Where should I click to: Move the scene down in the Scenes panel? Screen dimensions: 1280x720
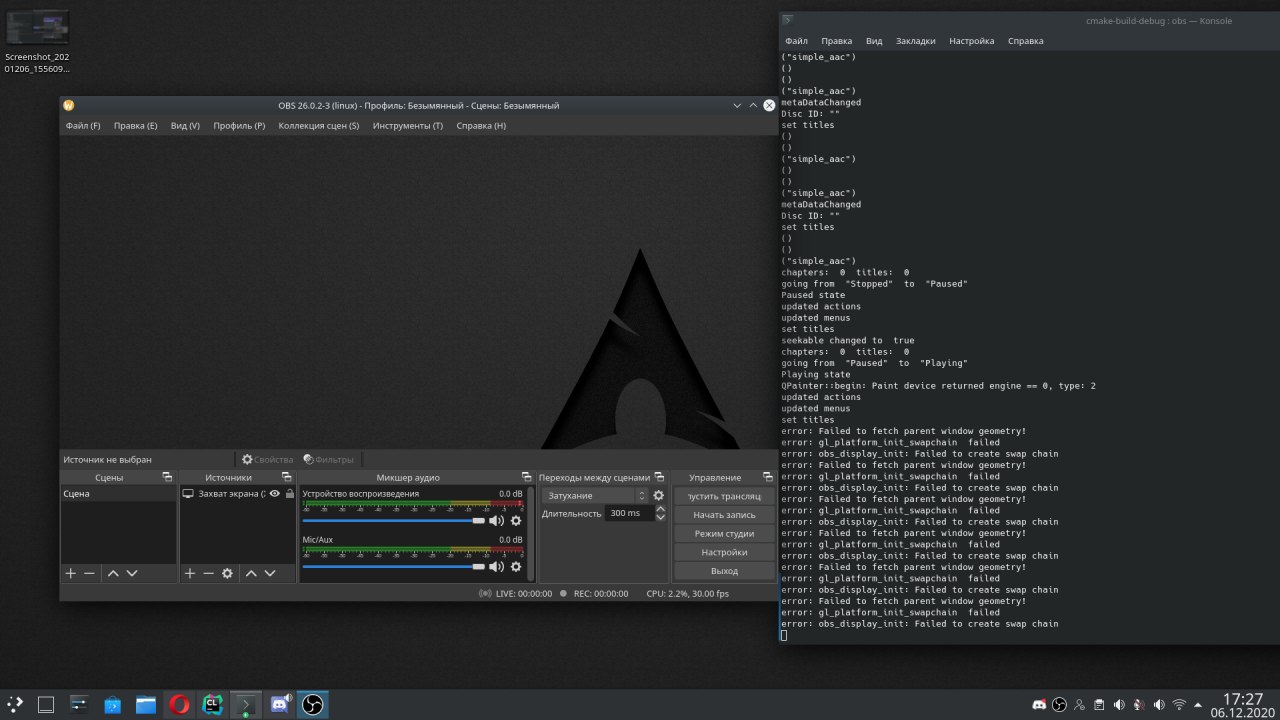click(x=132, y=573)
